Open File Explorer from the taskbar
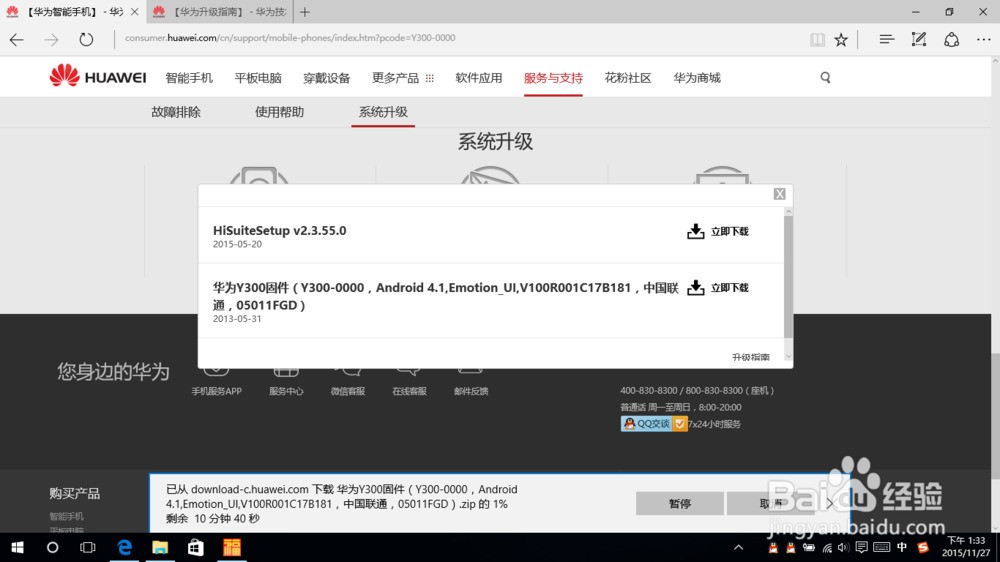This screenshot has width=1000, height=562. 160,547
